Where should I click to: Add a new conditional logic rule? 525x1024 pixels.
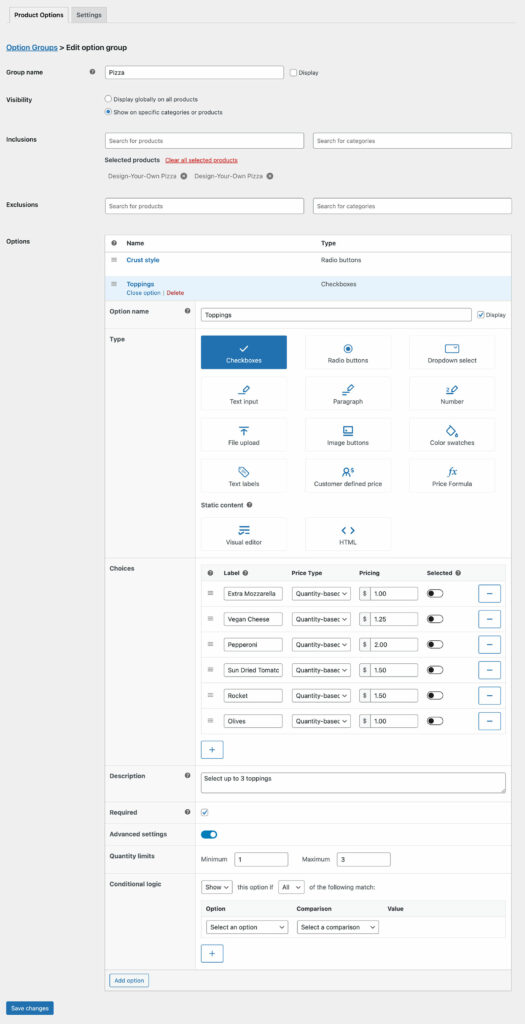point(212,953)
